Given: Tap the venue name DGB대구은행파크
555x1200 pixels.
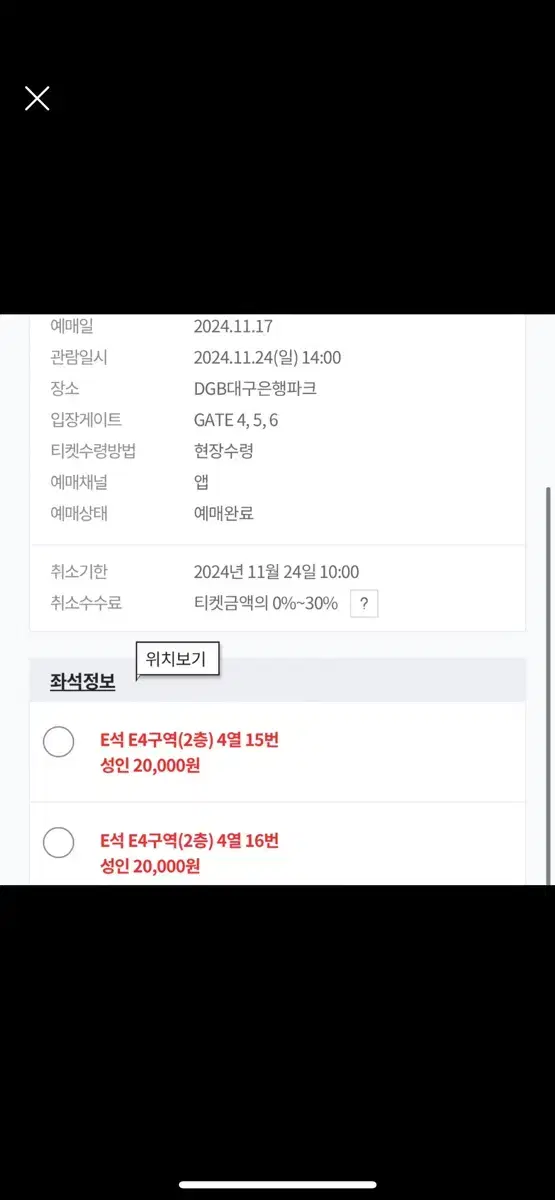Looking at the screenshot, I should [255, 388].
